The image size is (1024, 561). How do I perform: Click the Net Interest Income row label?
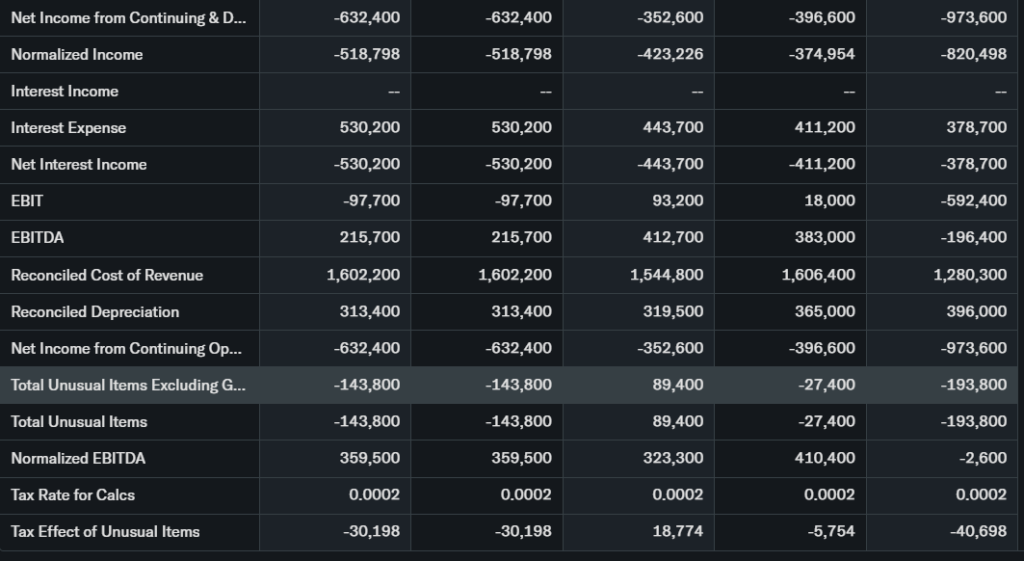click(79, 164)
